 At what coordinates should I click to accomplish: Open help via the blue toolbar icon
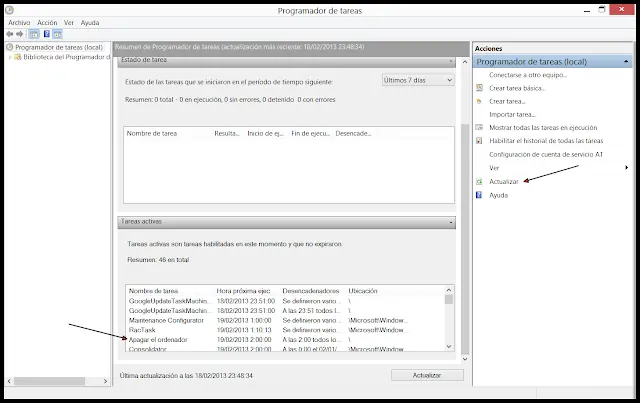coord(47,34)
